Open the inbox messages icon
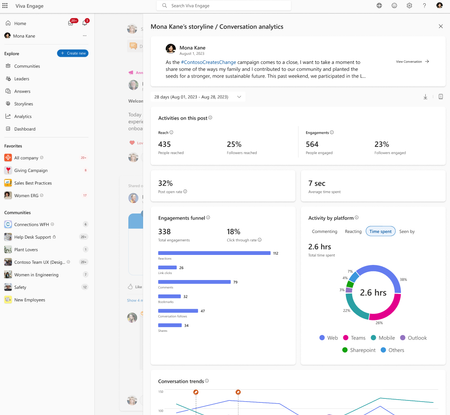This screenshot has height=415, width=450. click(71, 23)
